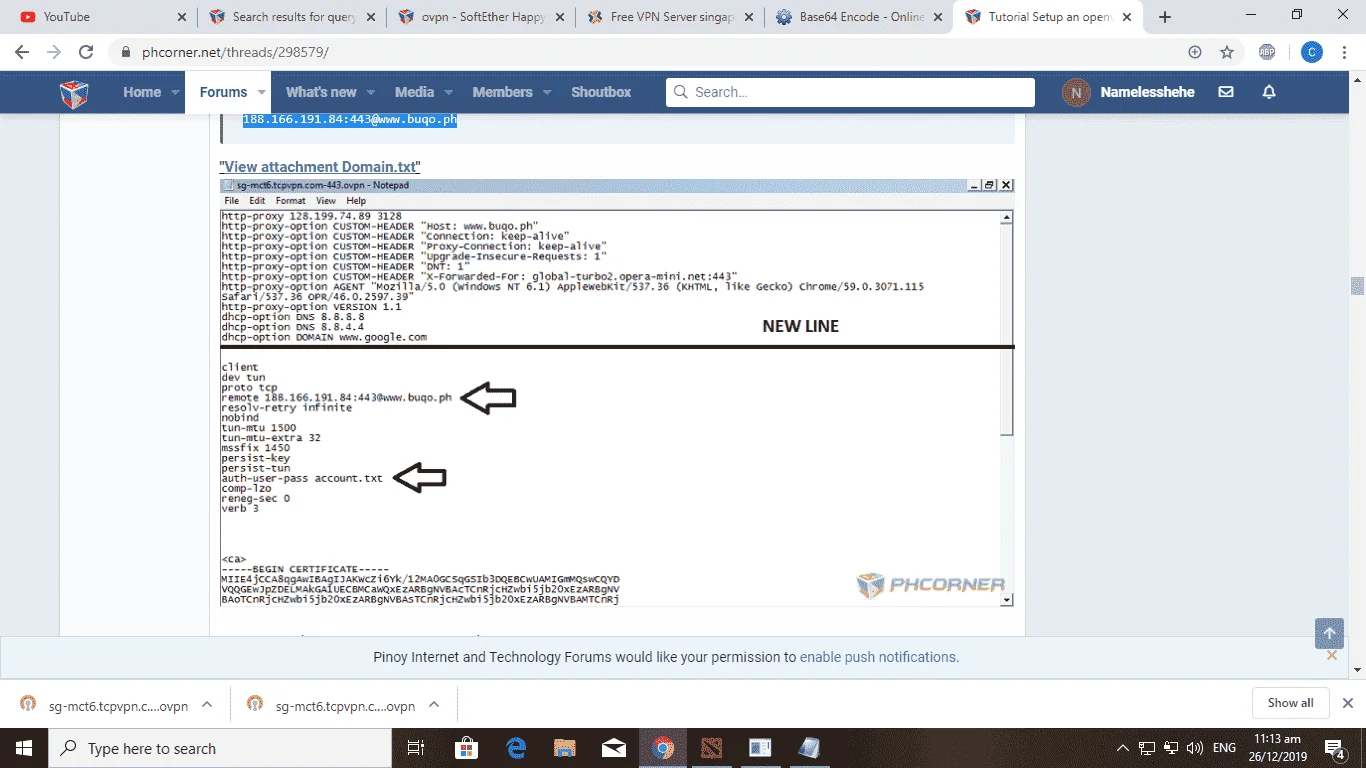Open the Windows Start menu
The height and width of the screenshot is (768, 1366).
click(x=24, y=748)
